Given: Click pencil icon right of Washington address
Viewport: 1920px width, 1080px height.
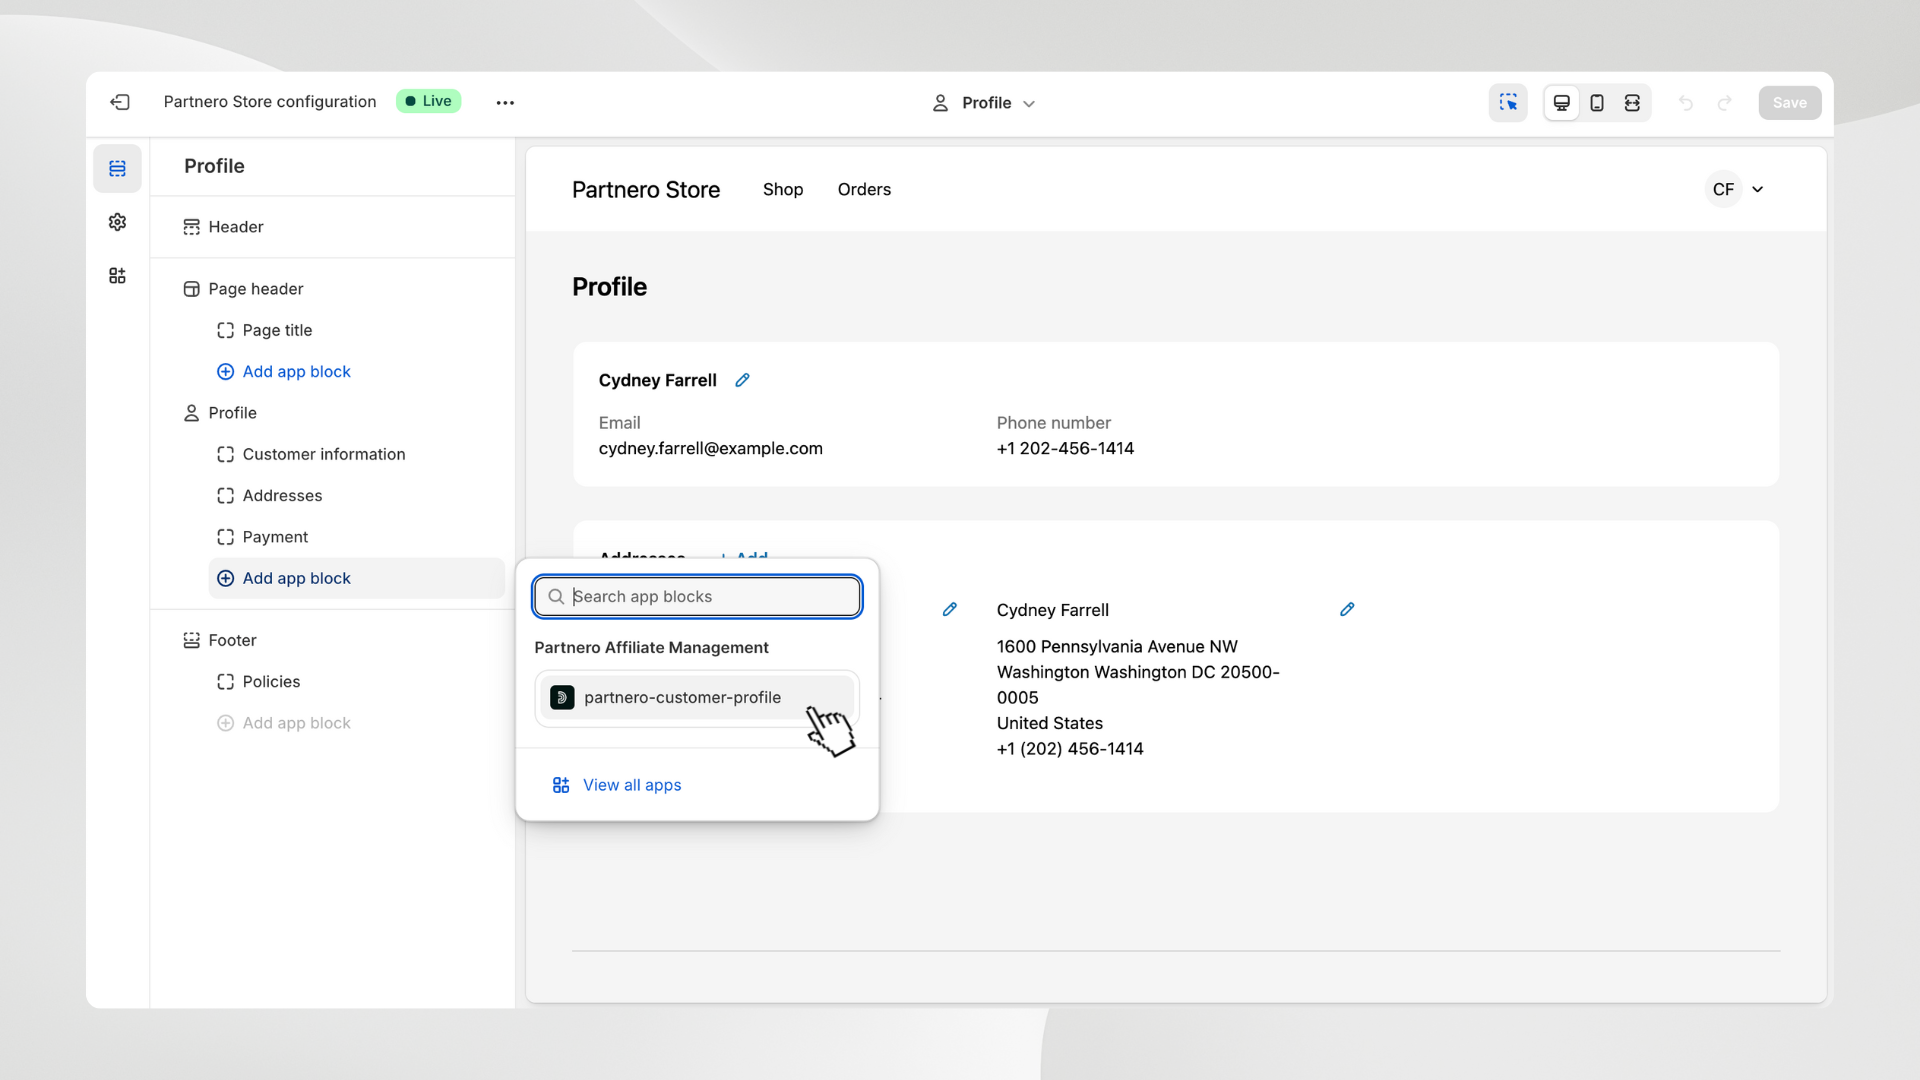Looking at the screenshot, I should click(x=1347, y=609).
